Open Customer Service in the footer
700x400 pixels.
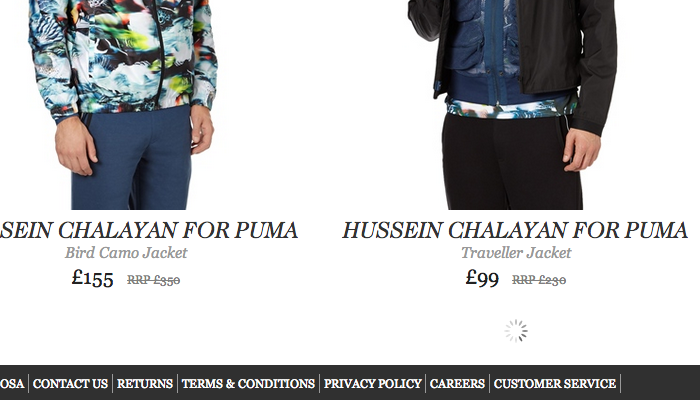[555, 383]
